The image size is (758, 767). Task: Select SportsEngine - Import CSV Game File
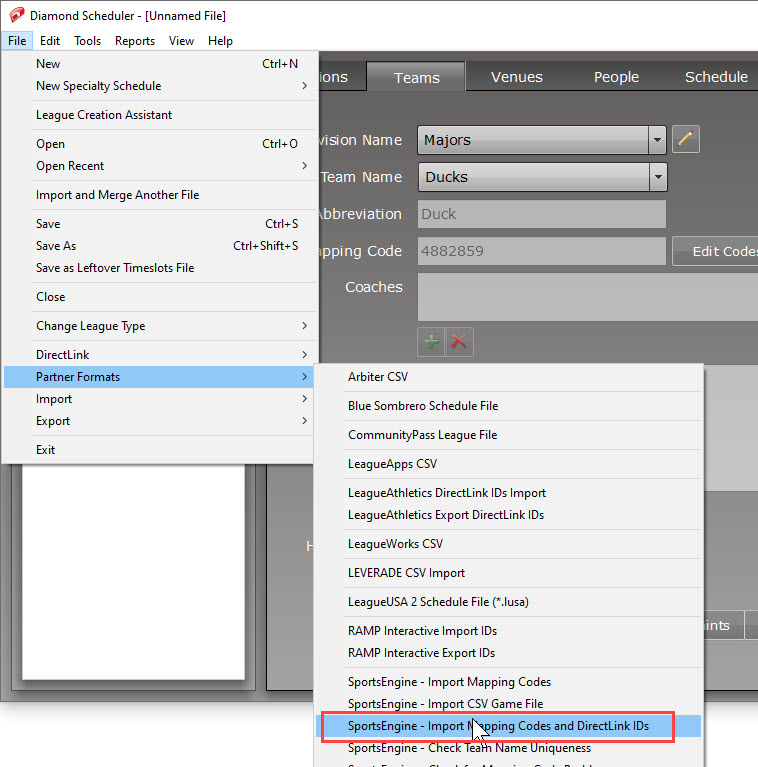(x=509, y=703)
